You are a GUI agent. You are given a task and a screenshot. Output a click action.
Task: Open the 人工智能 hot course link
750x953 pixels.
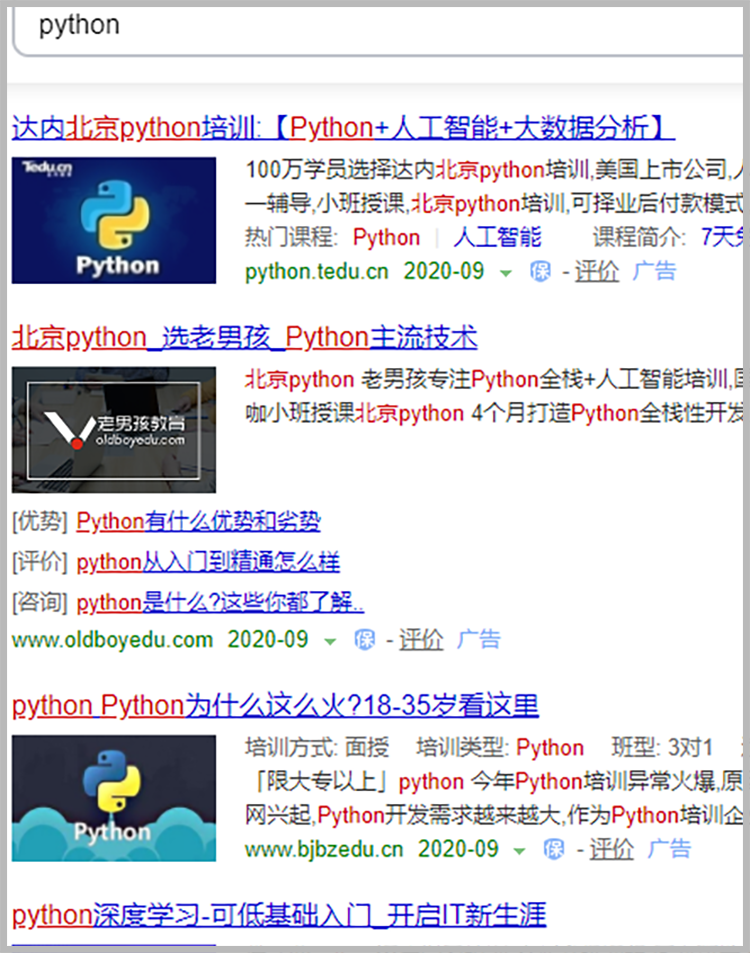coord(497,237)
